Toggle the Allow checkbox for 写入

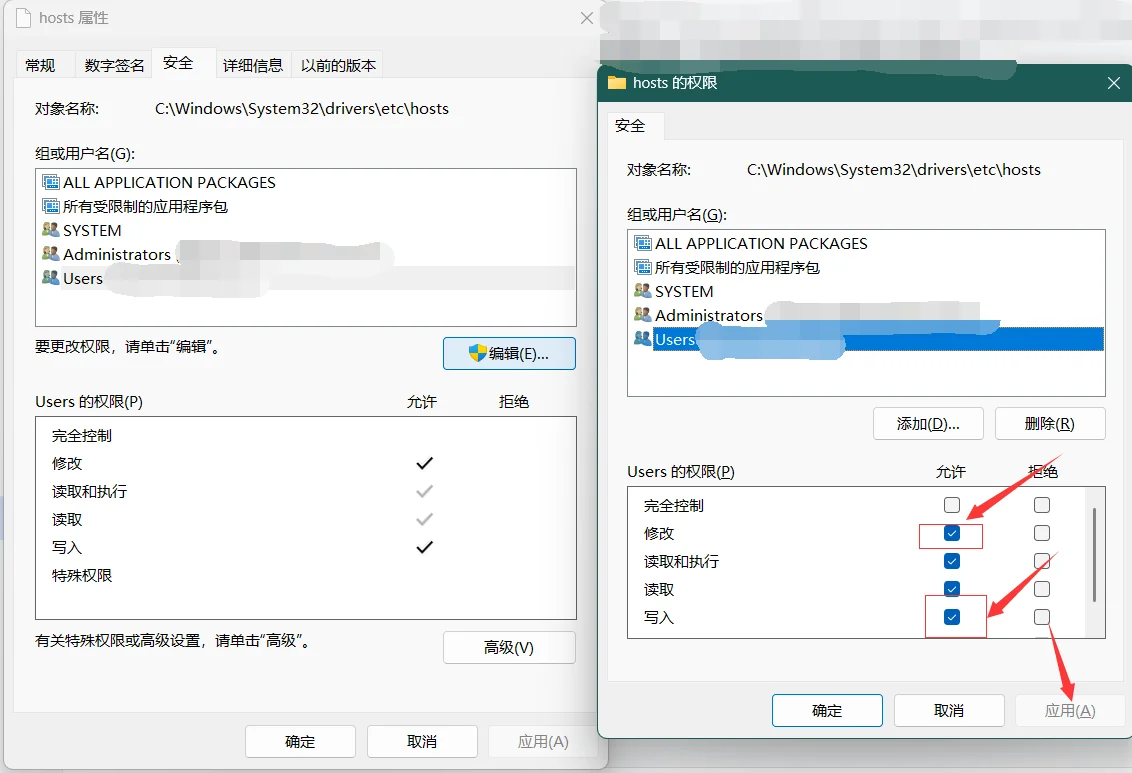(952, 618)
